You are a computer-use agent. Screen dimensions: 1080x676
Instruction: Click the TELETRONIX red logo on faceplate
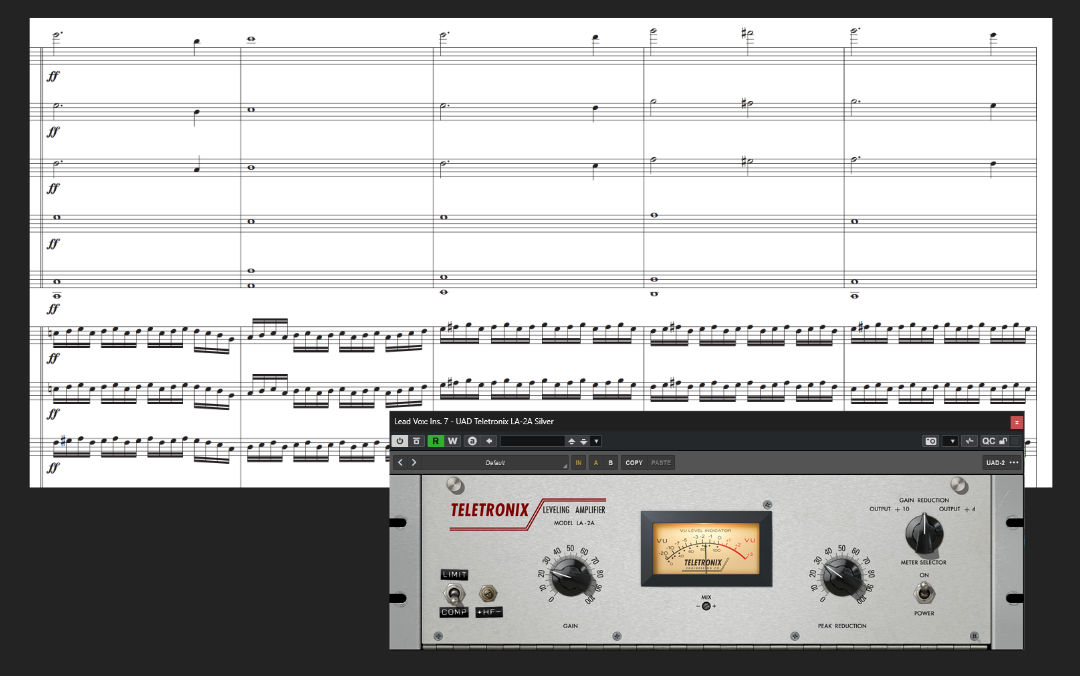tap(490, 510)
